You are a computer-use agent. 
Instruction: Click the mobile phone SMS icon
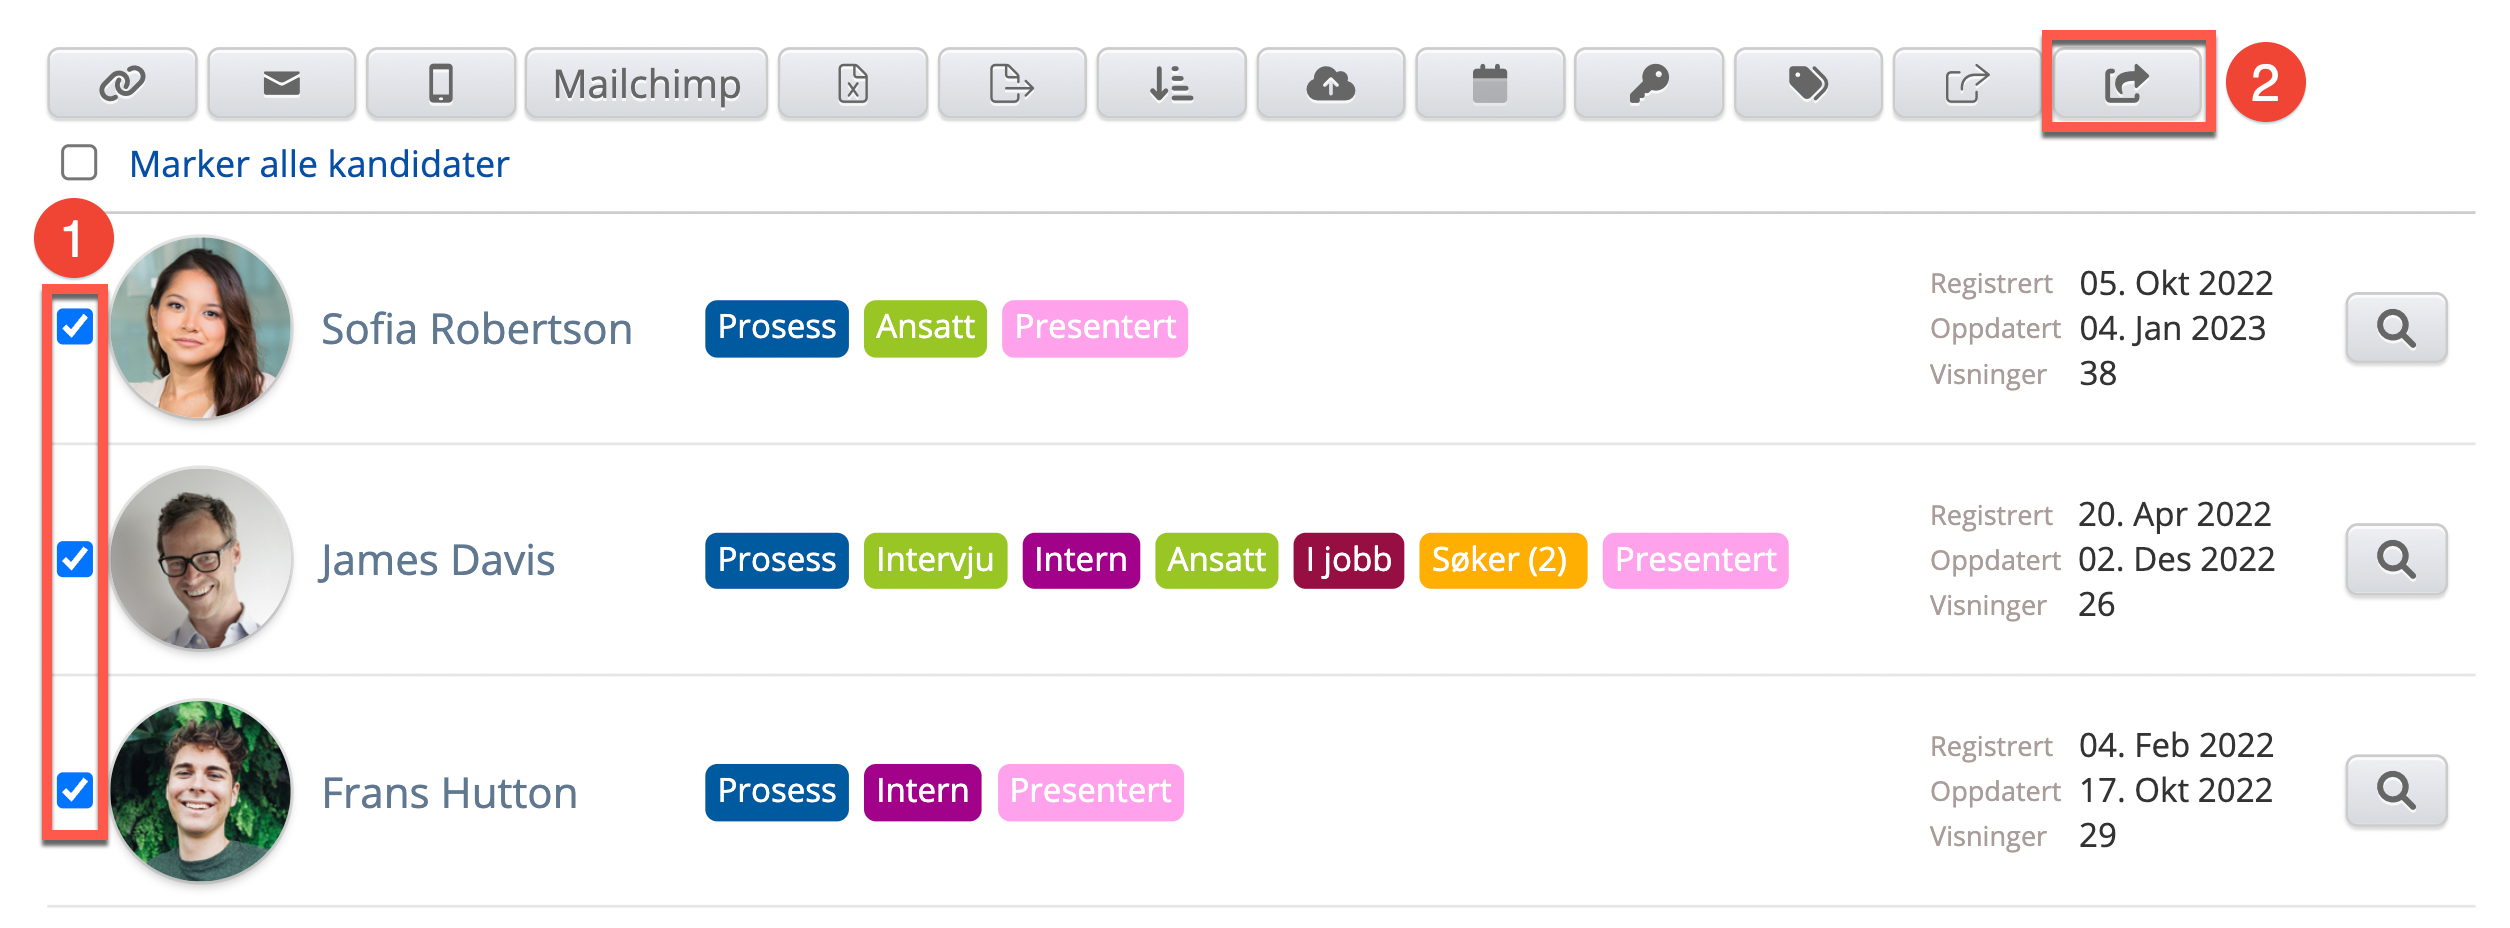tap(441, 84)
